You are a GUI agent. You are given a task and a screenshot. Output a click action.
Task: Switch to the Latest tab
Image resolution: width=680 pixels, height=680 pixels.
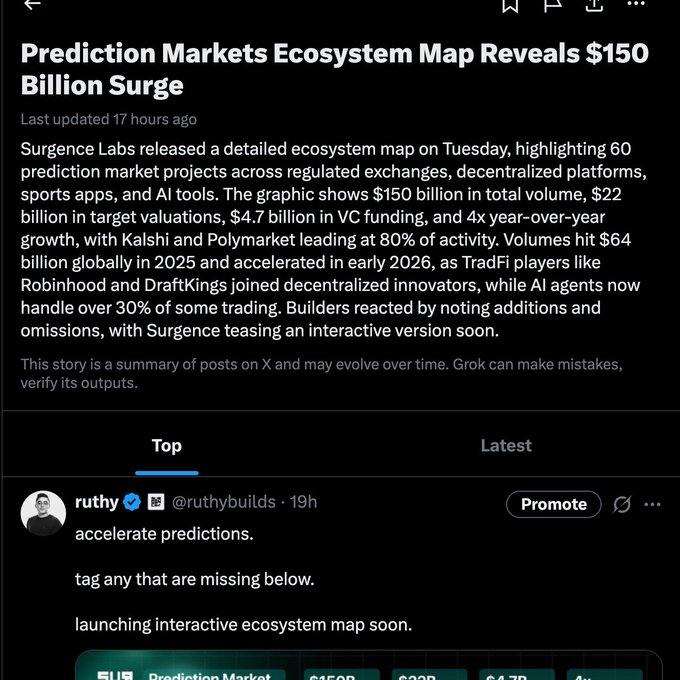point(506,446)
